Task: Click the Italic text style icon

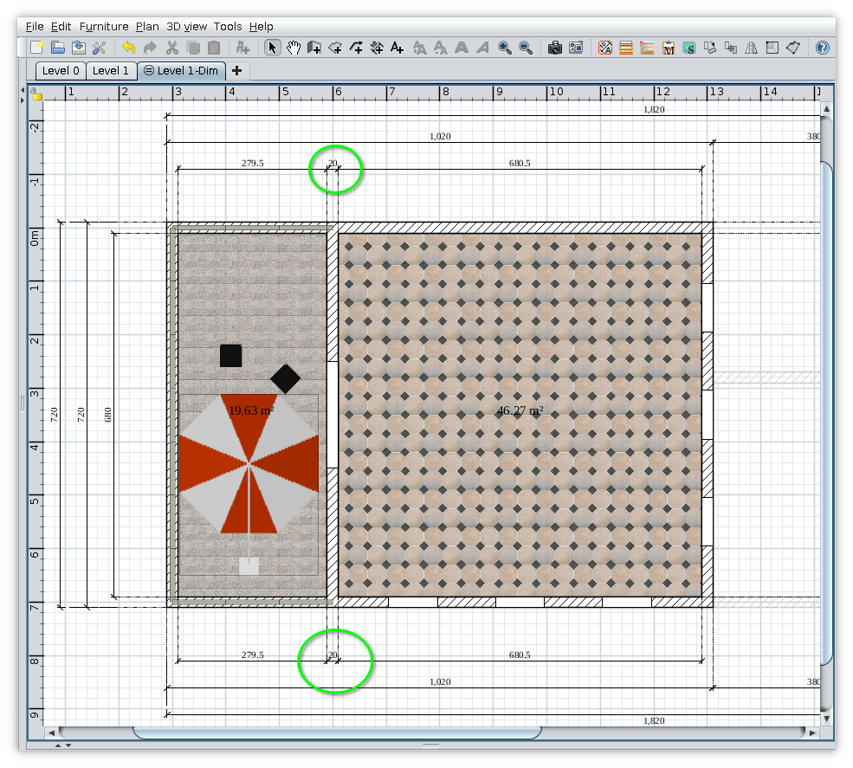Action: tap(483, 48)
